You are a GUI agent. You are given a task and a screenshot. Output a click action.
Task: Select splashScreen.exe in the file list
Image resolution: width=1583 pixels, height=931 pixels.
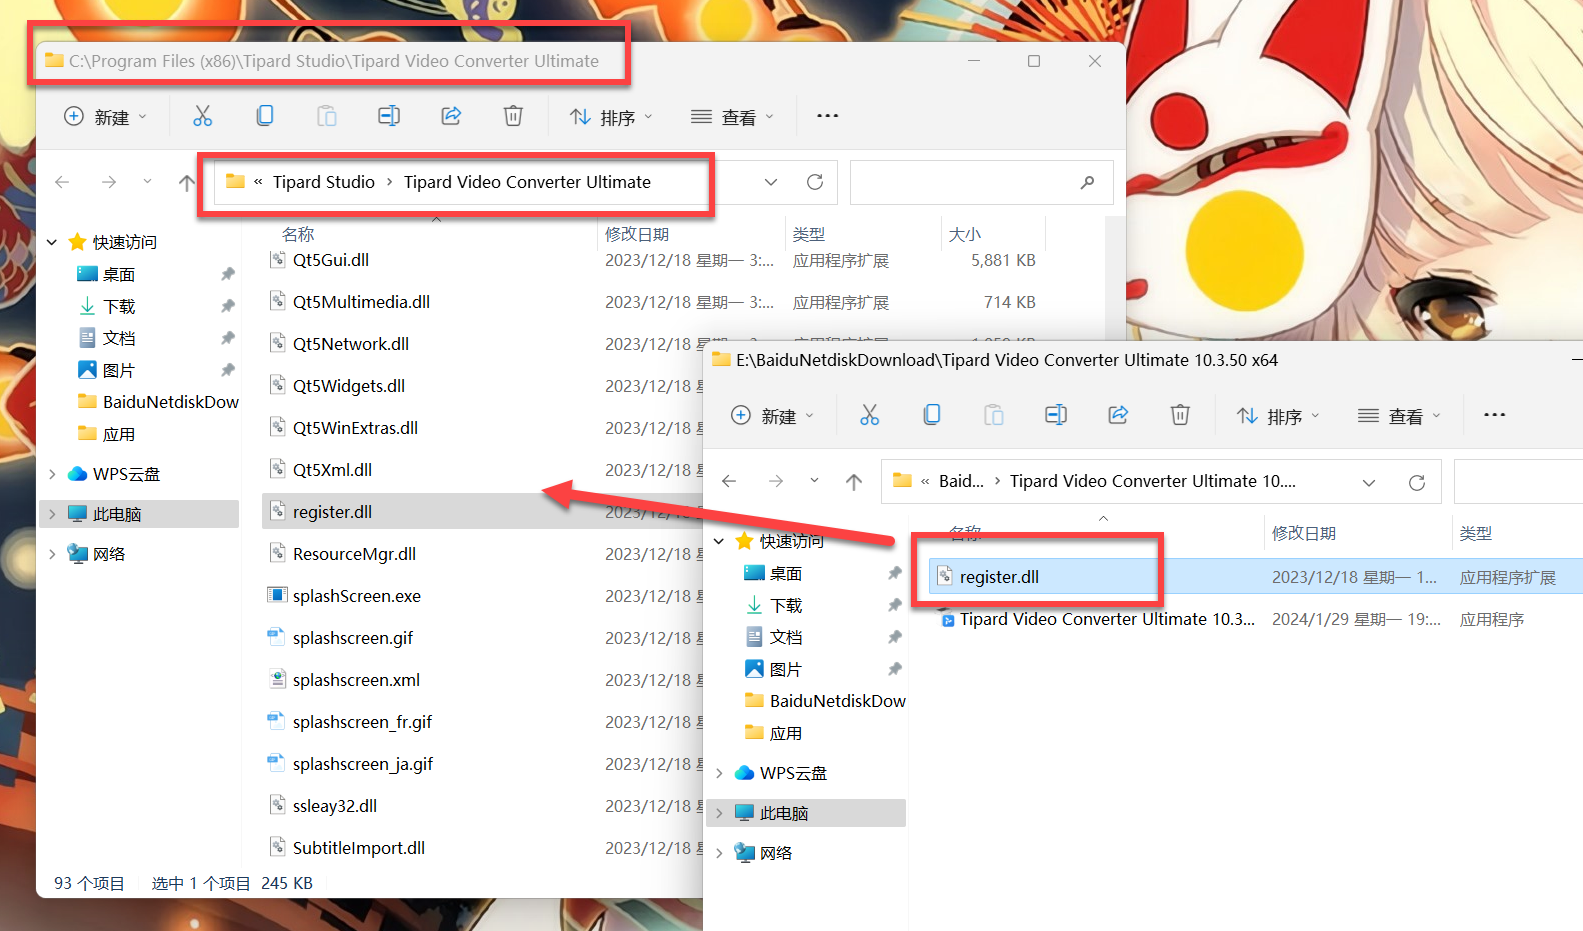[x=356, y=596]
